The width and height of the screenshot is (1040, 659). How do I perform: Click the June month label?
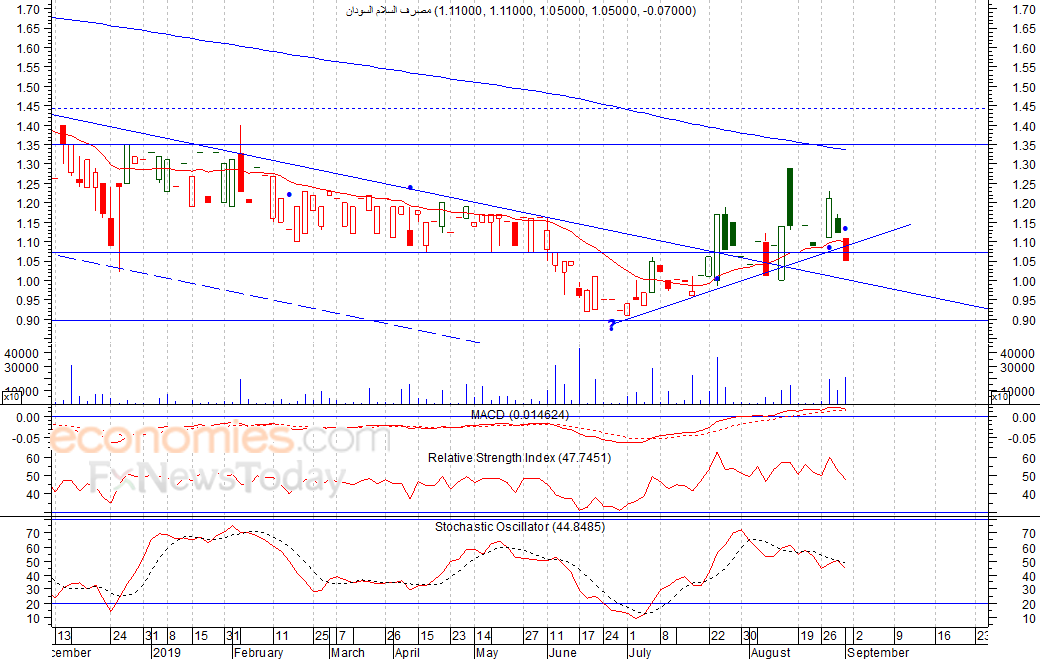[562, 652]
